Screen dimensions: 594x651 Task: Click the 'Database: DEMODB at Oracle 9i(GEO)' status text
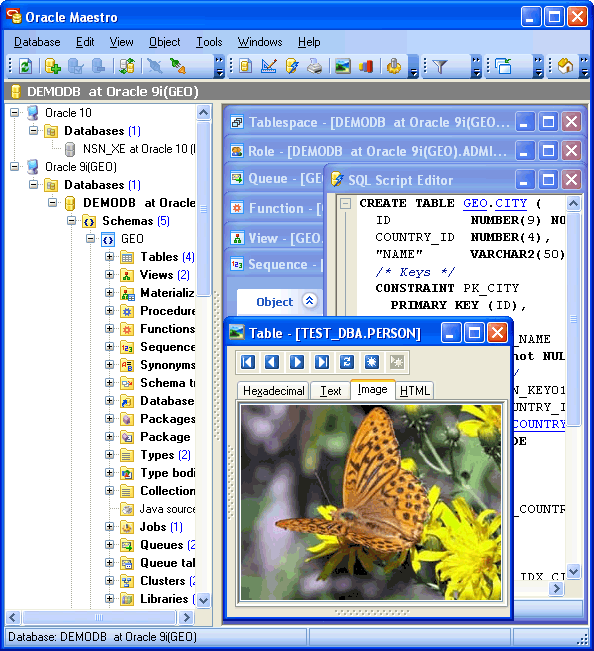[103, 637]
